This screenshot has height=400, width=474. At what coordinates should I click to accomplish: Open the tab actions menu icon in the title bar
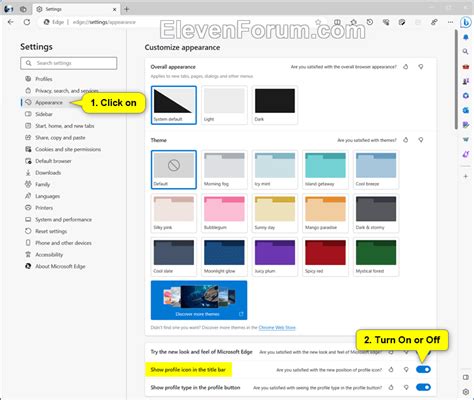point(23,9)
